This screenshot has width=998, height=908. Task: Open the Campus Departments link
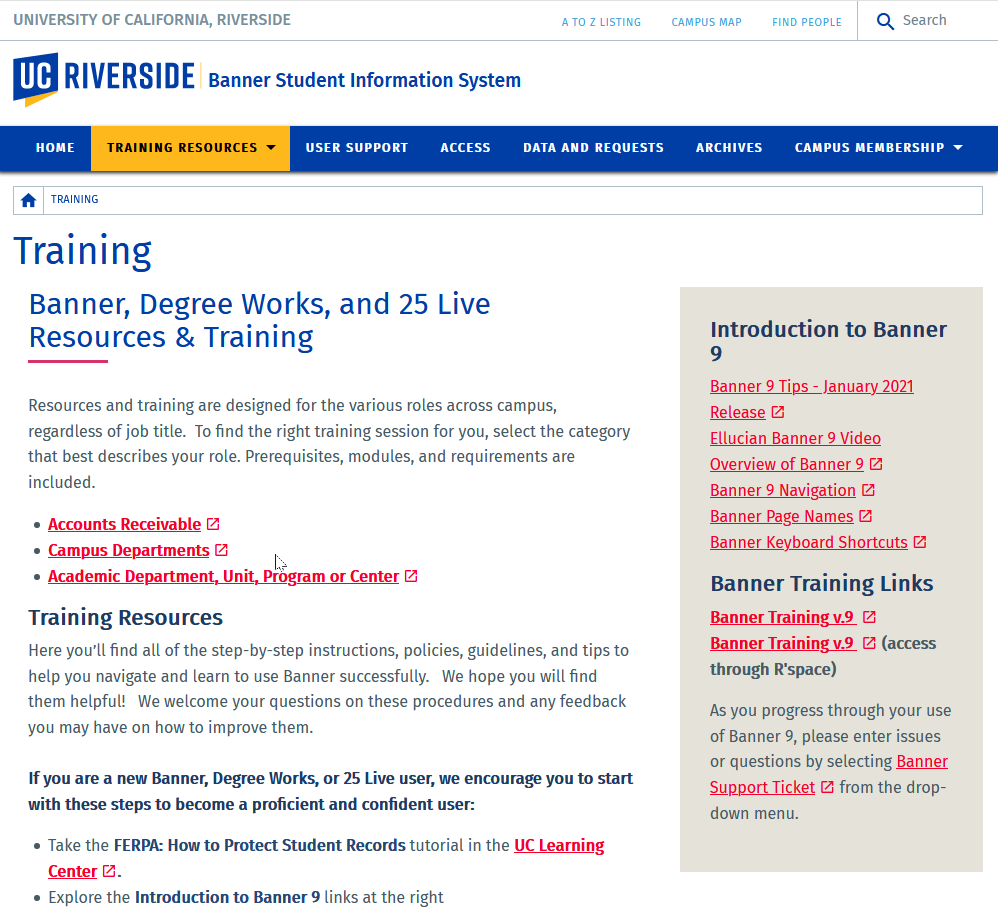129,550
